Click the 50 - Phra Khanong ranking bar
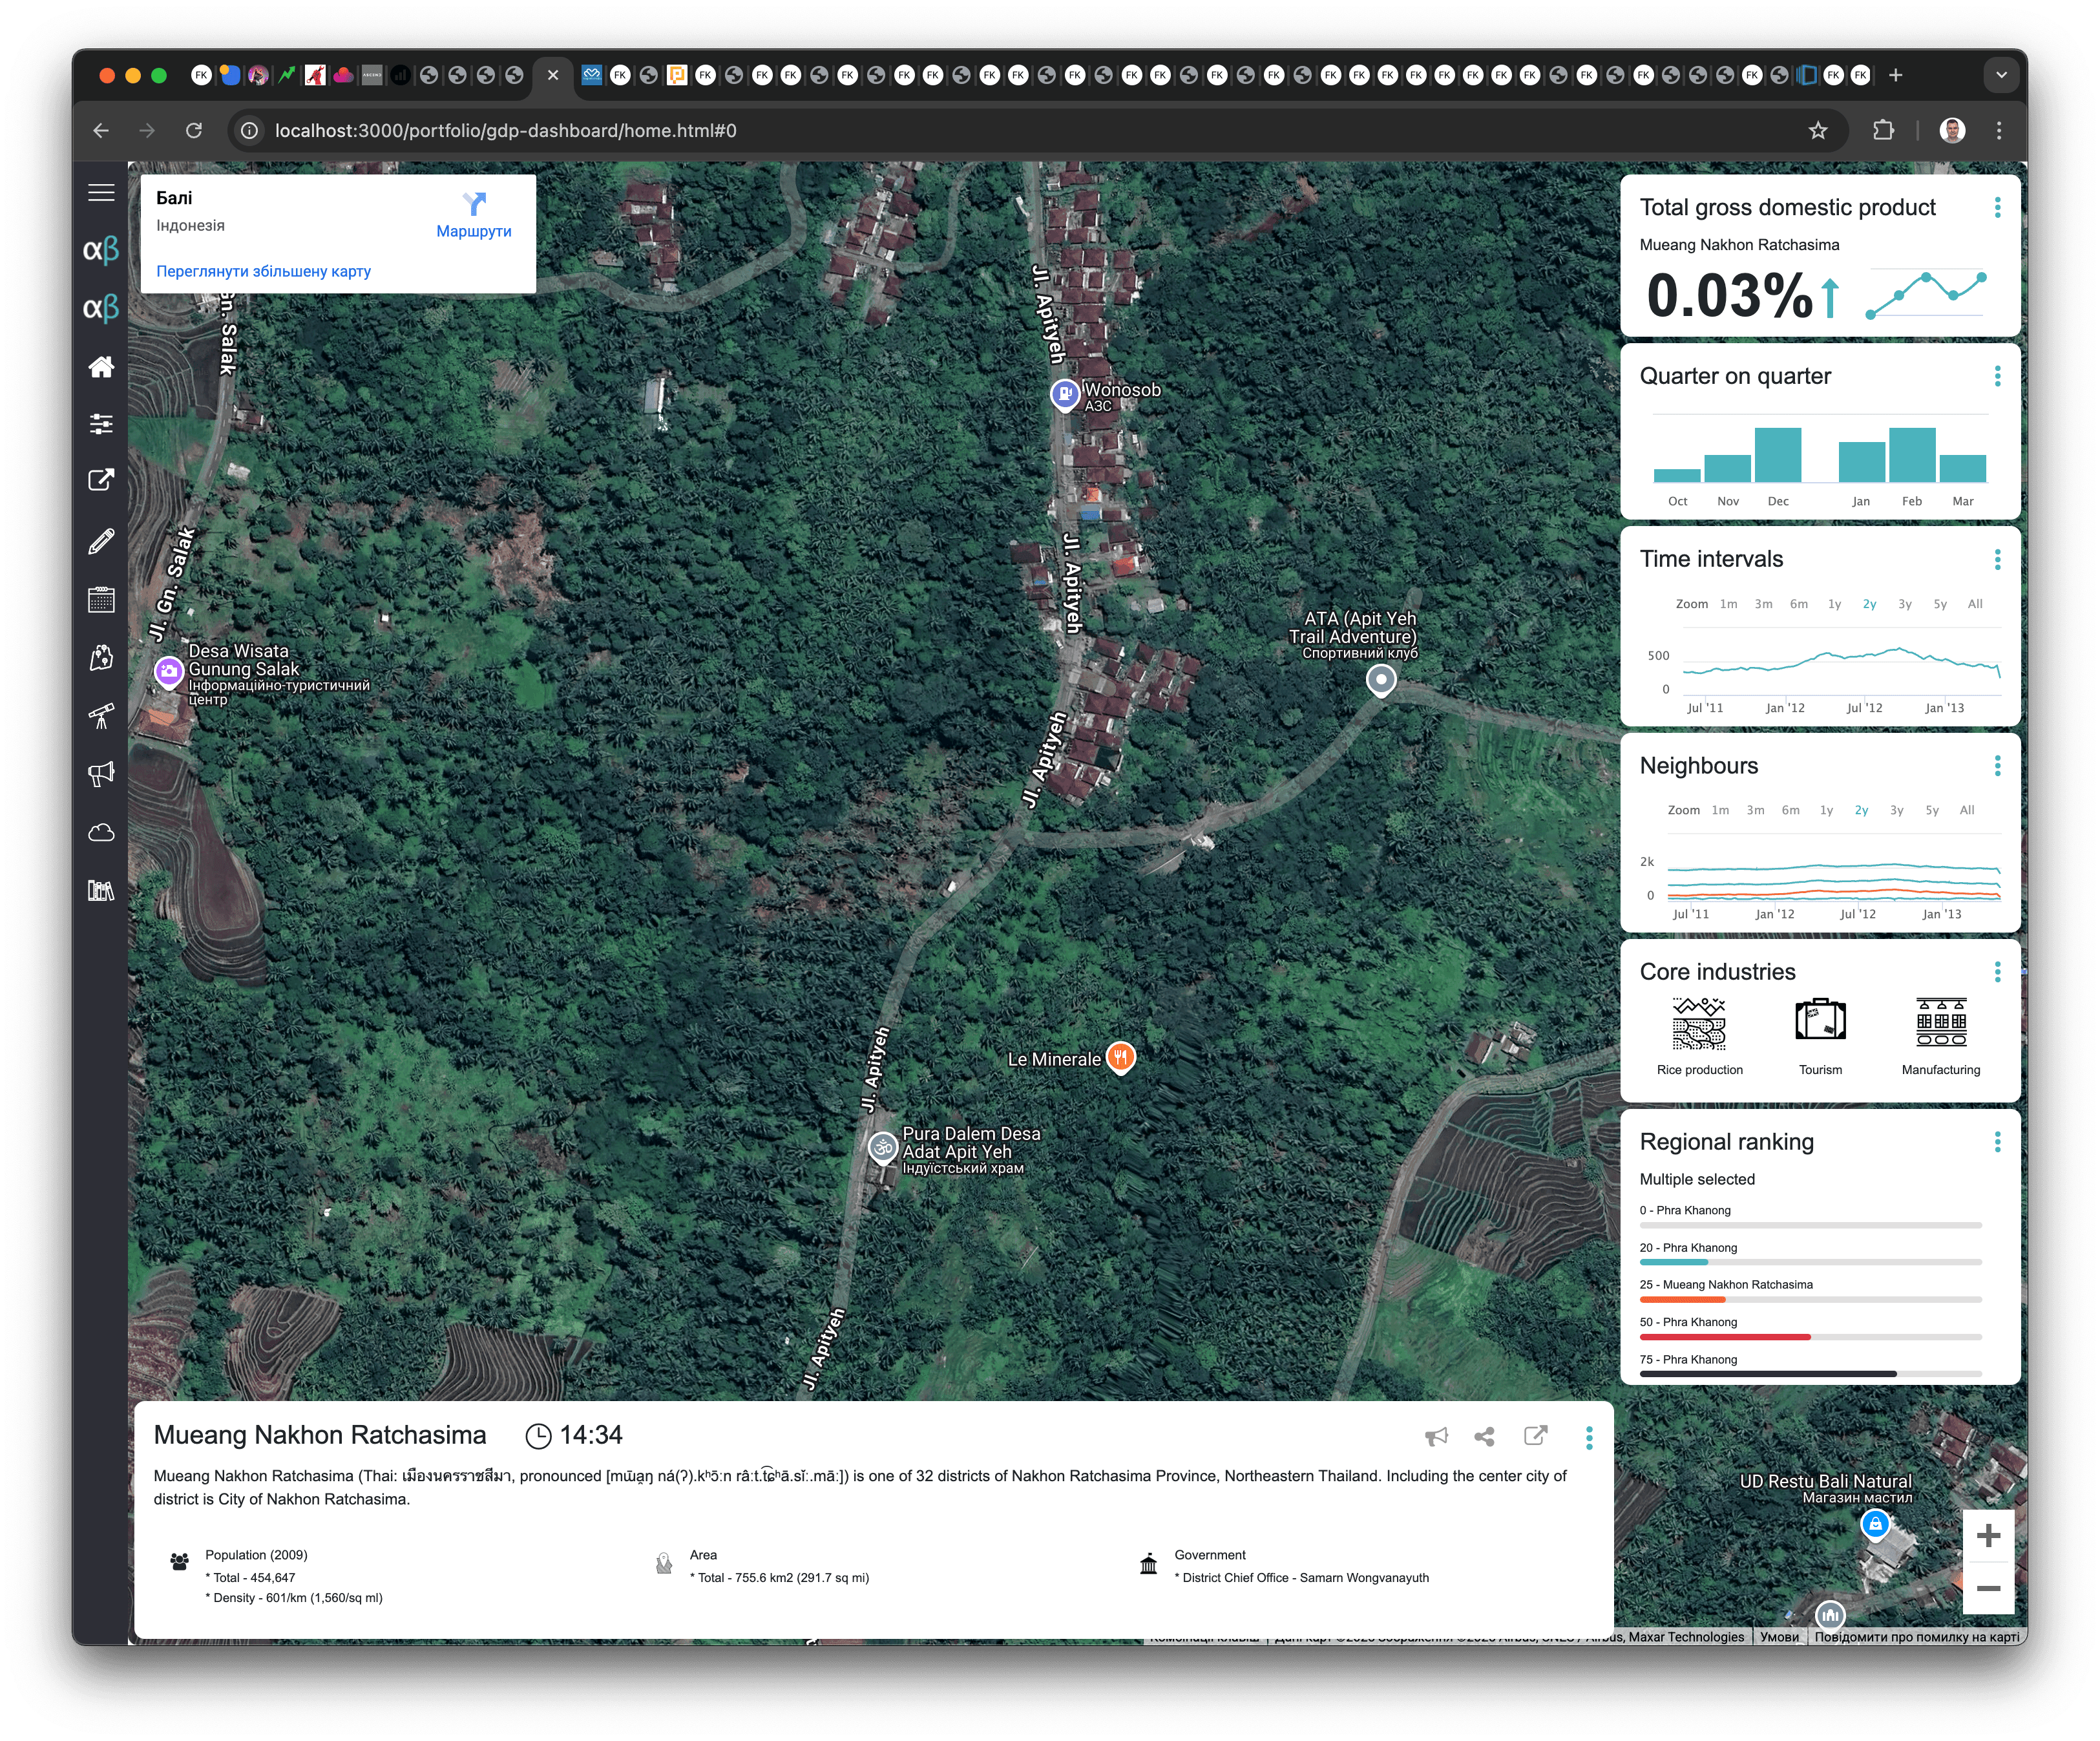Screen dimensions: 2100x1741 pos(1810,1337)
